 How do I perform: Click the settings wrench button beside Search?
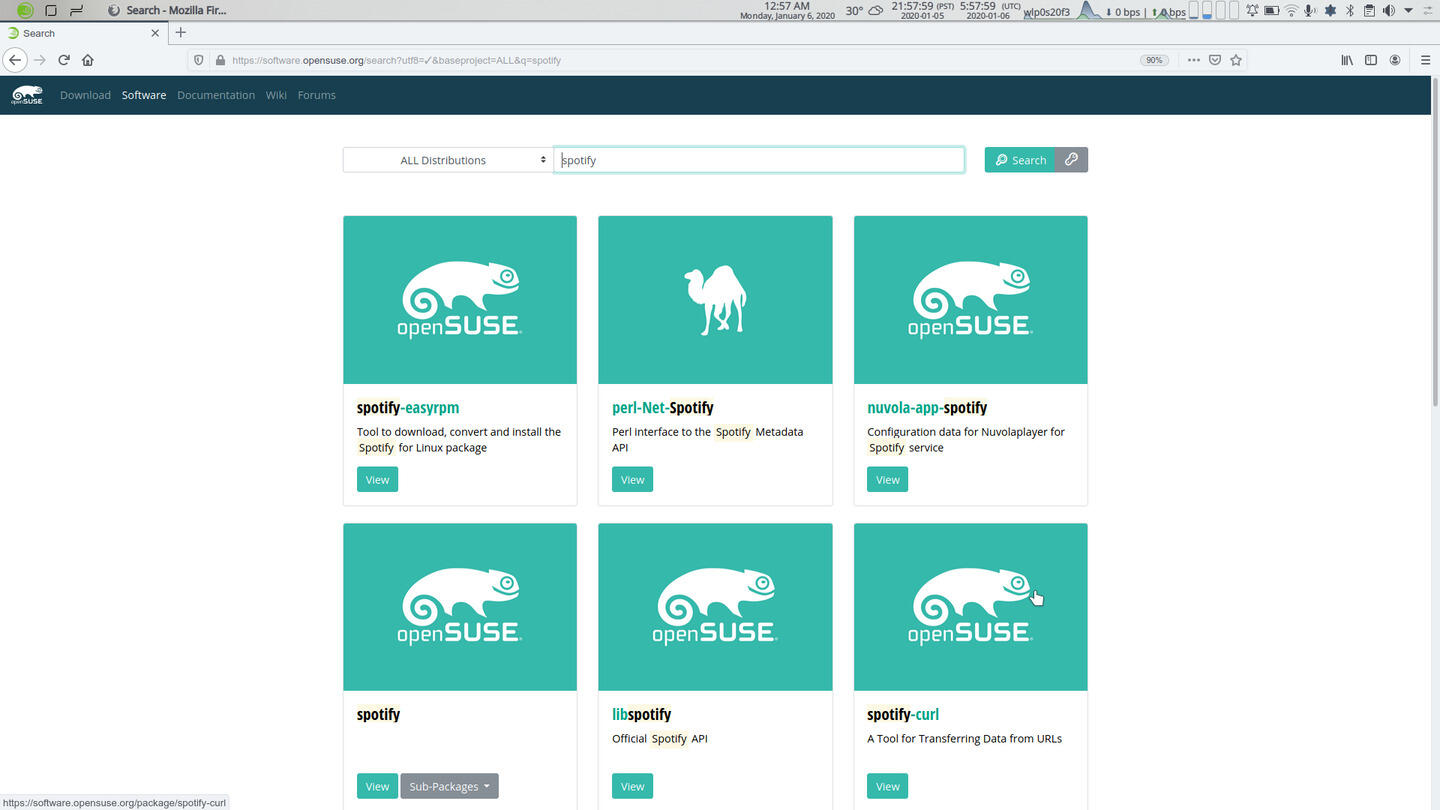1071,160
